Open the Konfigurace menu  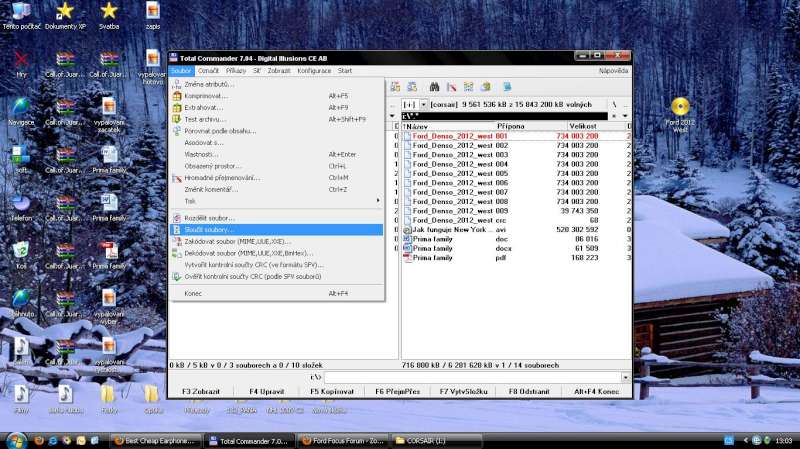(314, 71)
